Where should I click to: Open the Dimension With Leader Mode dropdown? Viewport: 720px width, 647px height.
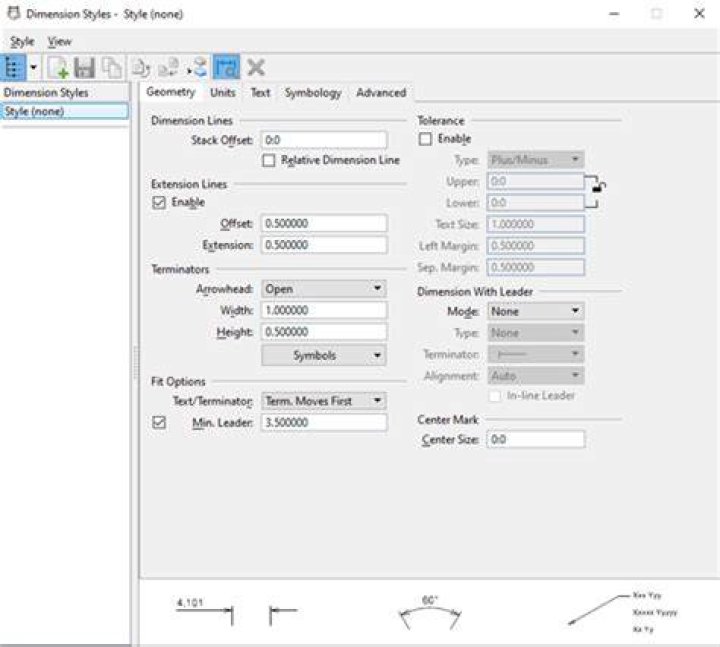[x=535, y=311]
